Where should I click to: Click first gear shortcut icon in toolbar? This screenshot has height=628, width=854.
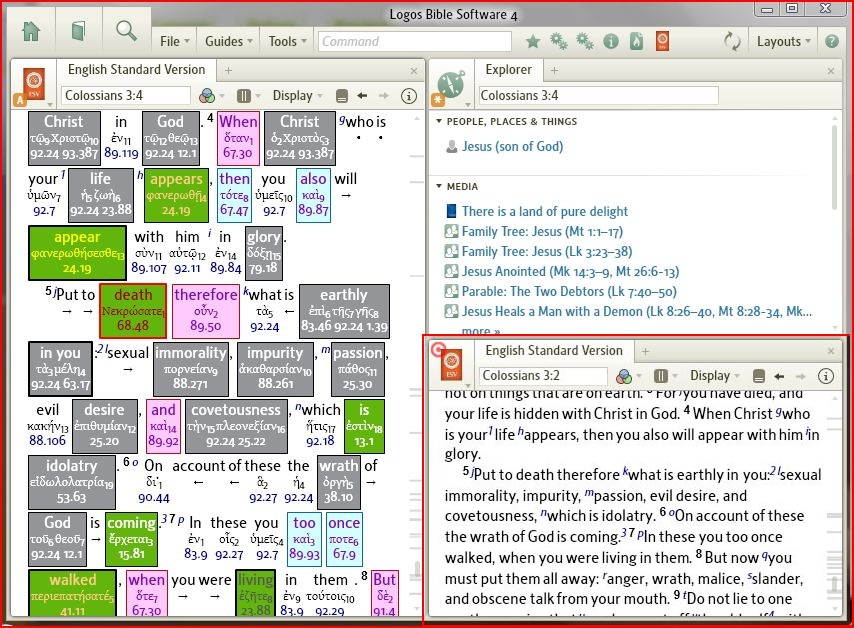tap(558, 41)
